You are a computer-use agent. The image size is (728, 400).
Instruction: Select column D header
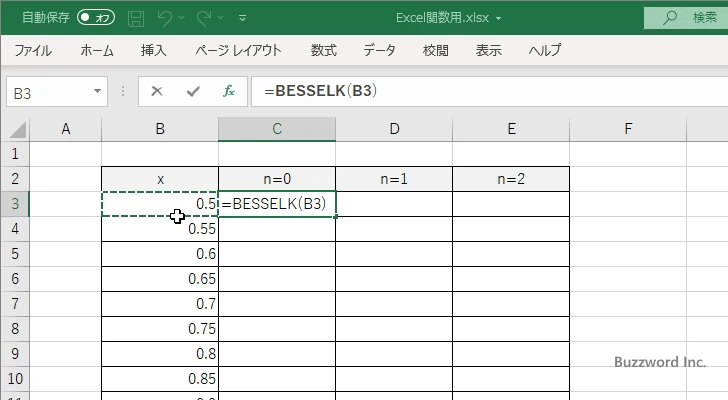click(x=394, y=129)
